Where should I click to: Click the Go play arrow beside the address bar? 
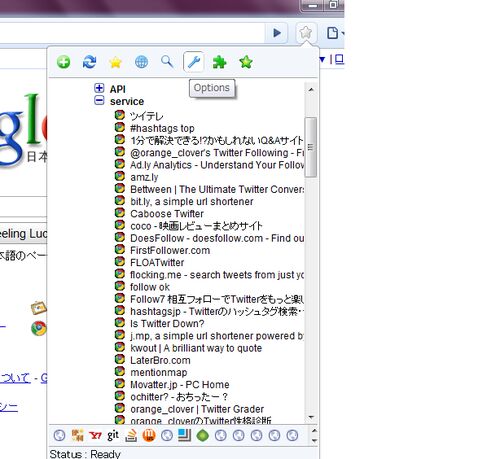pos(277,33)
